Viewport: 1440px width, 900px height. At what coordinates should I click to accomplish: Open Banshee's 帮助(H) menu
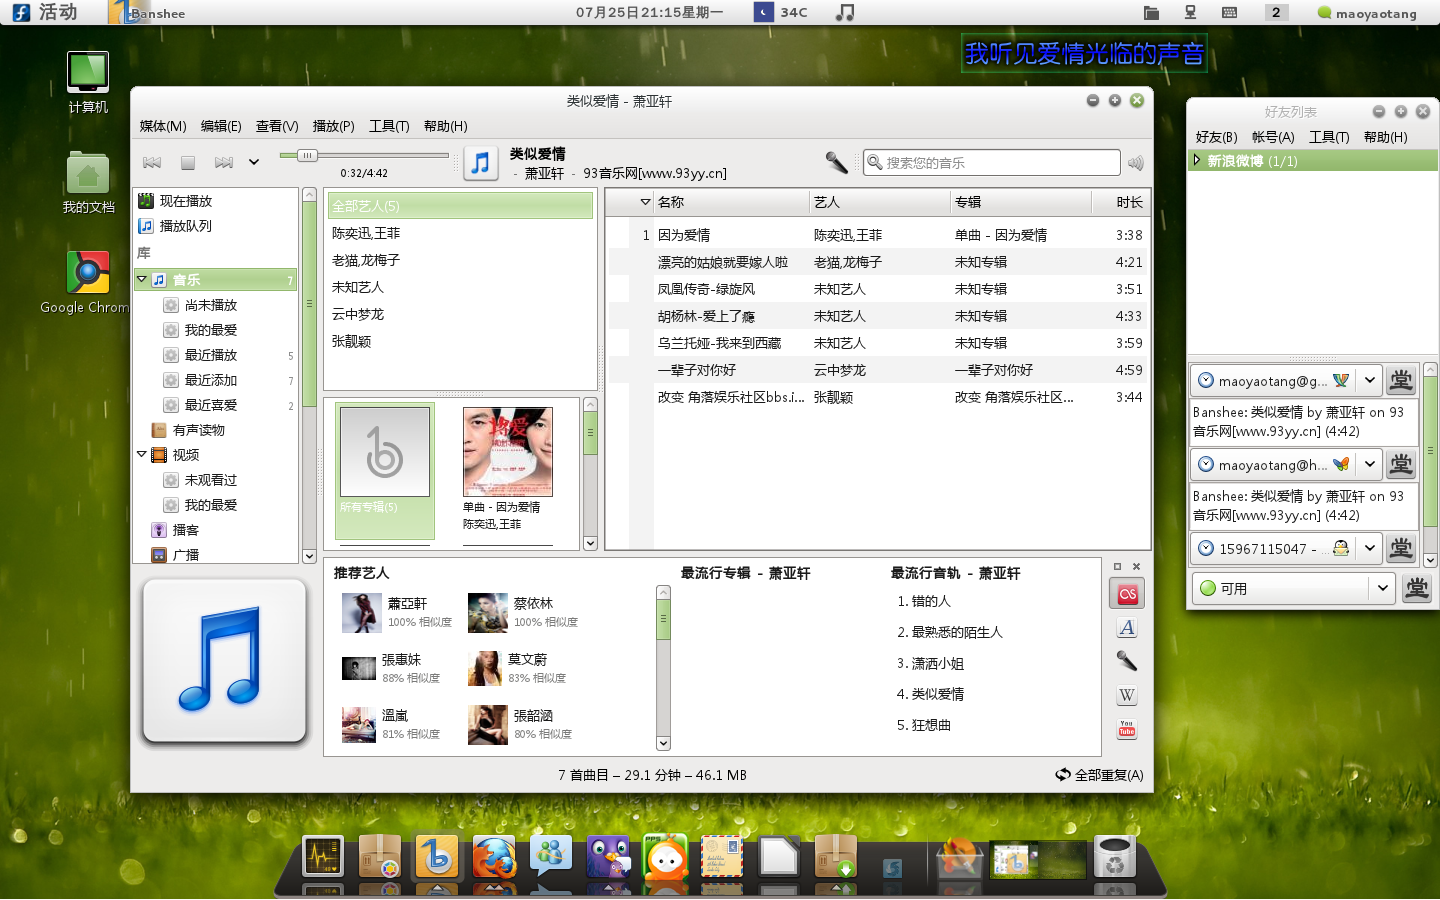446,126
